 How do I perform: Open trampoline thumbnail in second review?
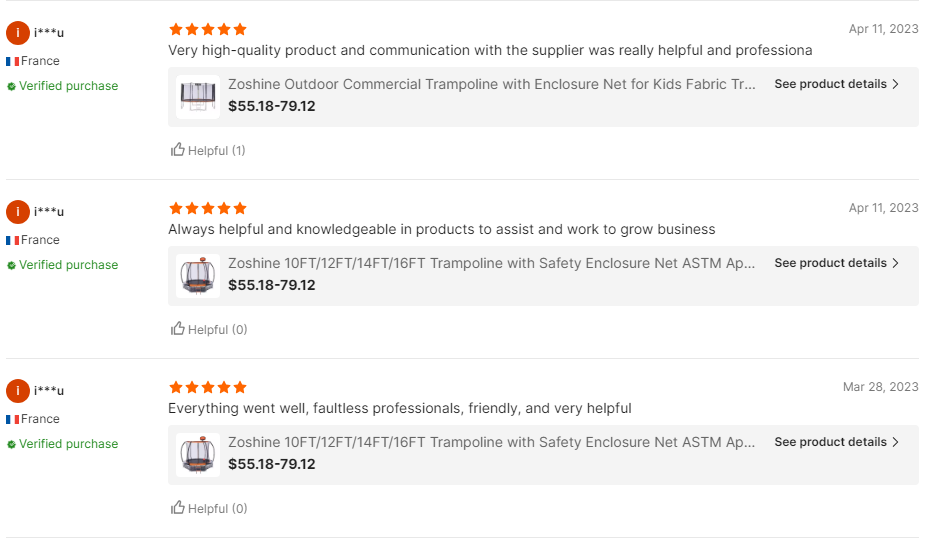click(198, 275)
